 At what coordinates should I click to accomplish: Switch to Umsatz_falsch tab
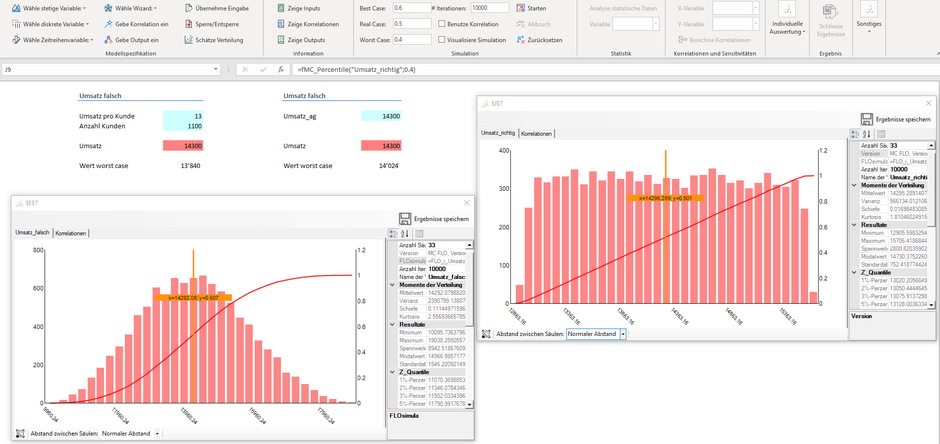pos(33,232)
